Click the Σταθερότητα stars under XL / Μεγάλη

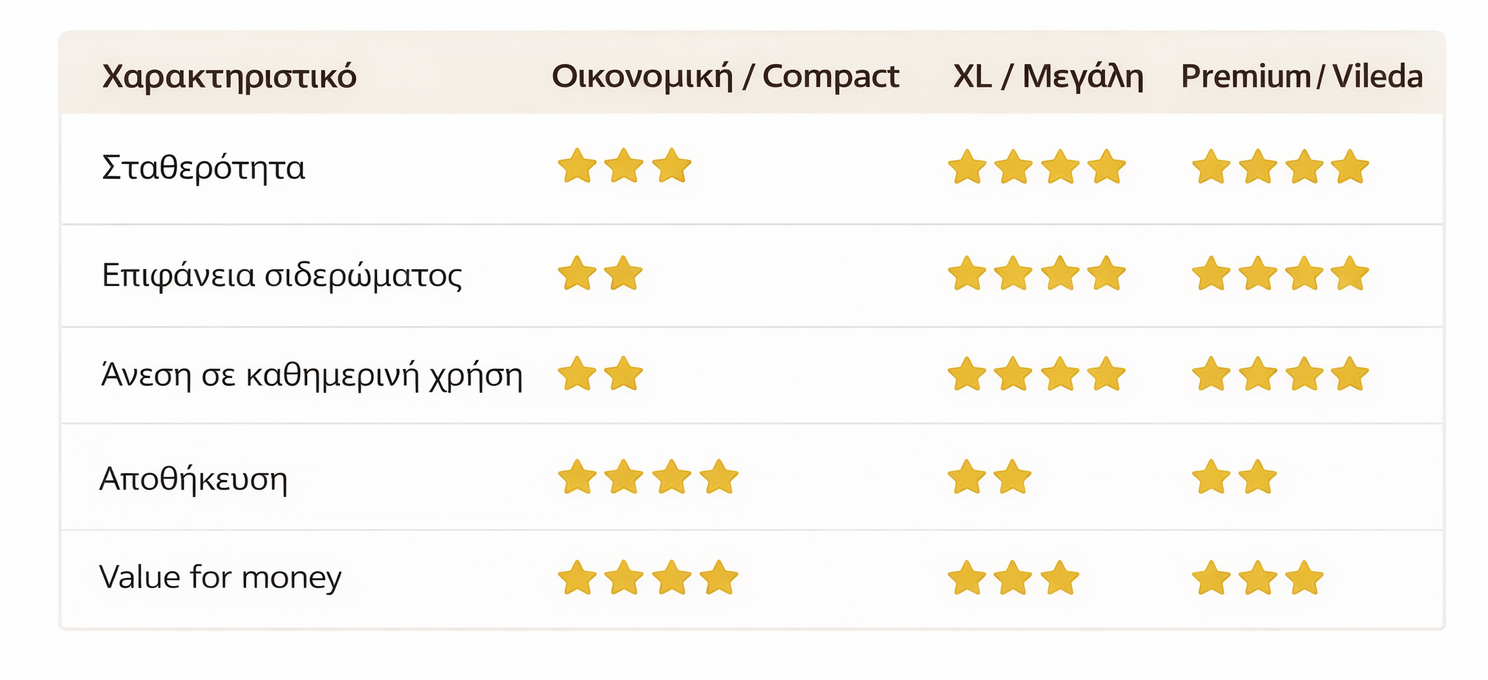[1036, 167]
